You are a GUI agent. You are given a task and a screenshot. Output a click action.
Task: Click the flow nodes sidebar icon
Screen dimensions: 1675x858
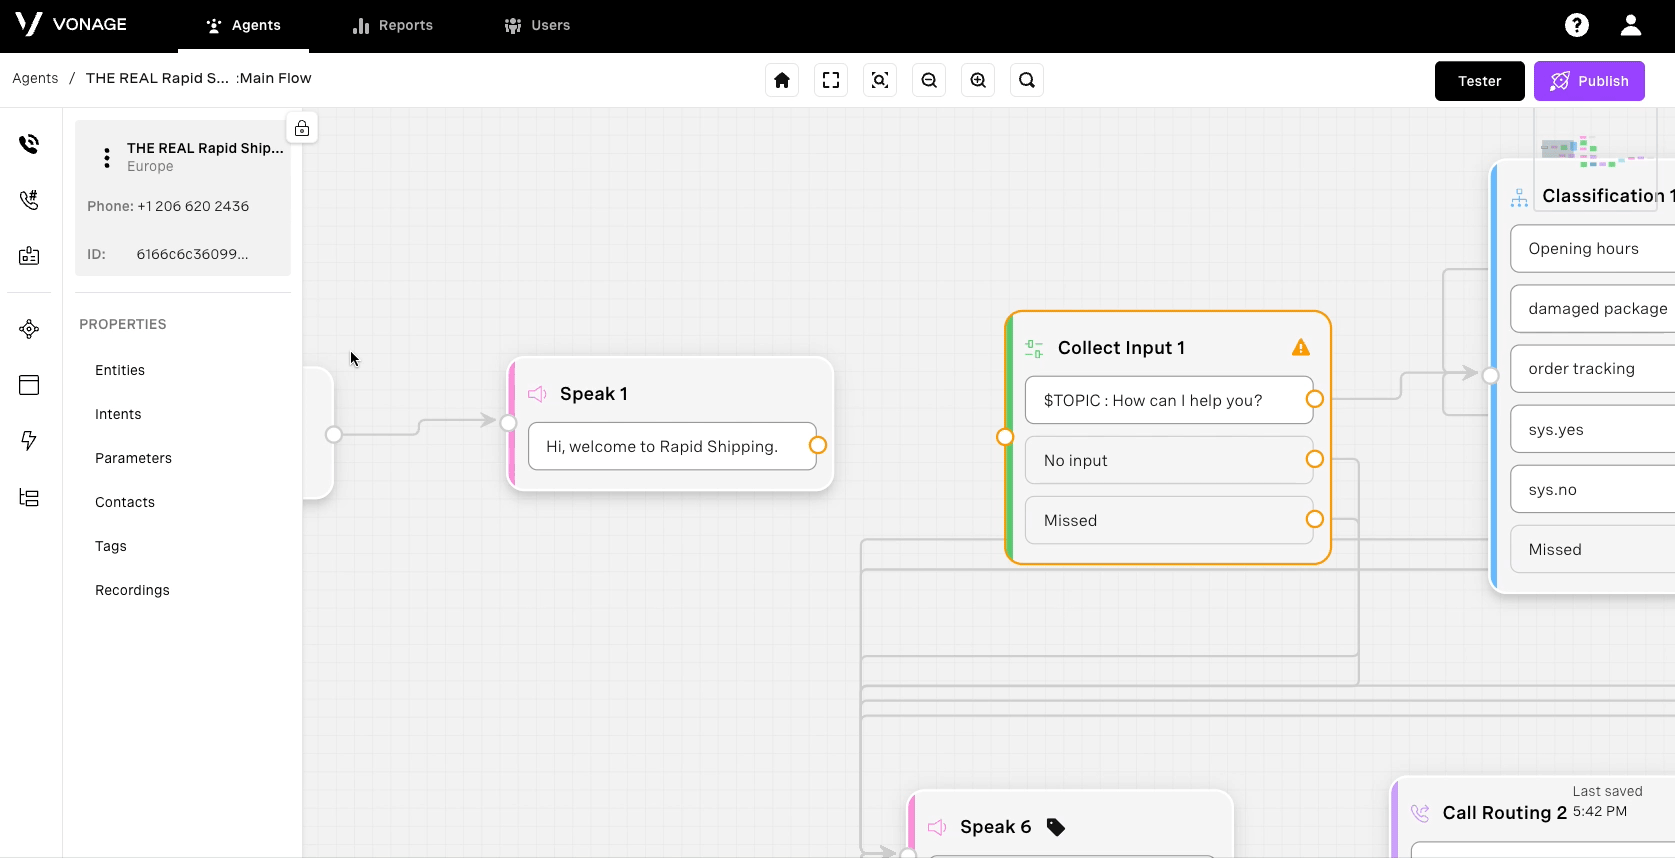pyautogui.click(x=29, y=329)
